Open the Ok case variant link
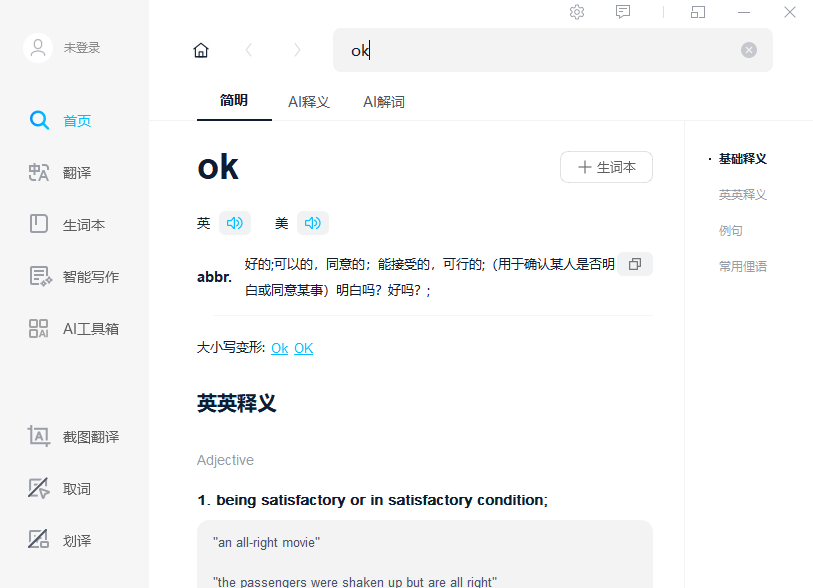Viewport: 813px width, 588px height. (279, 348)
